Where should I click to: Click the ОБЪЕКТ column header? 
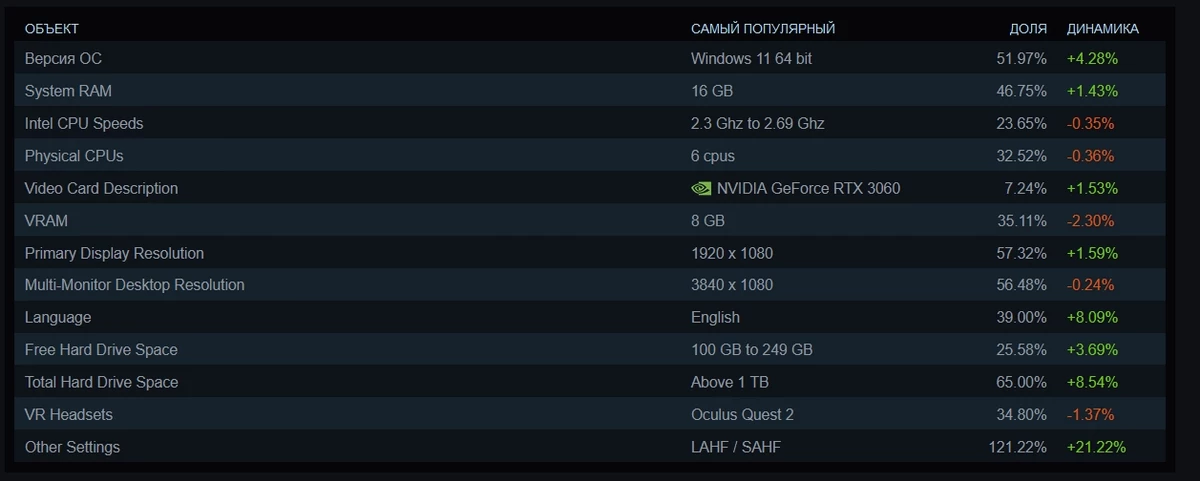52,29
